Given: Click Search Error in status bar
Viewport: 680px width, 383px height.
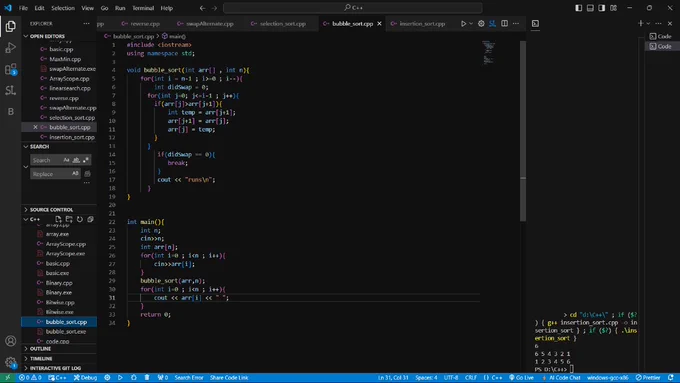Looking at the screenshot, I should point(189,377).
